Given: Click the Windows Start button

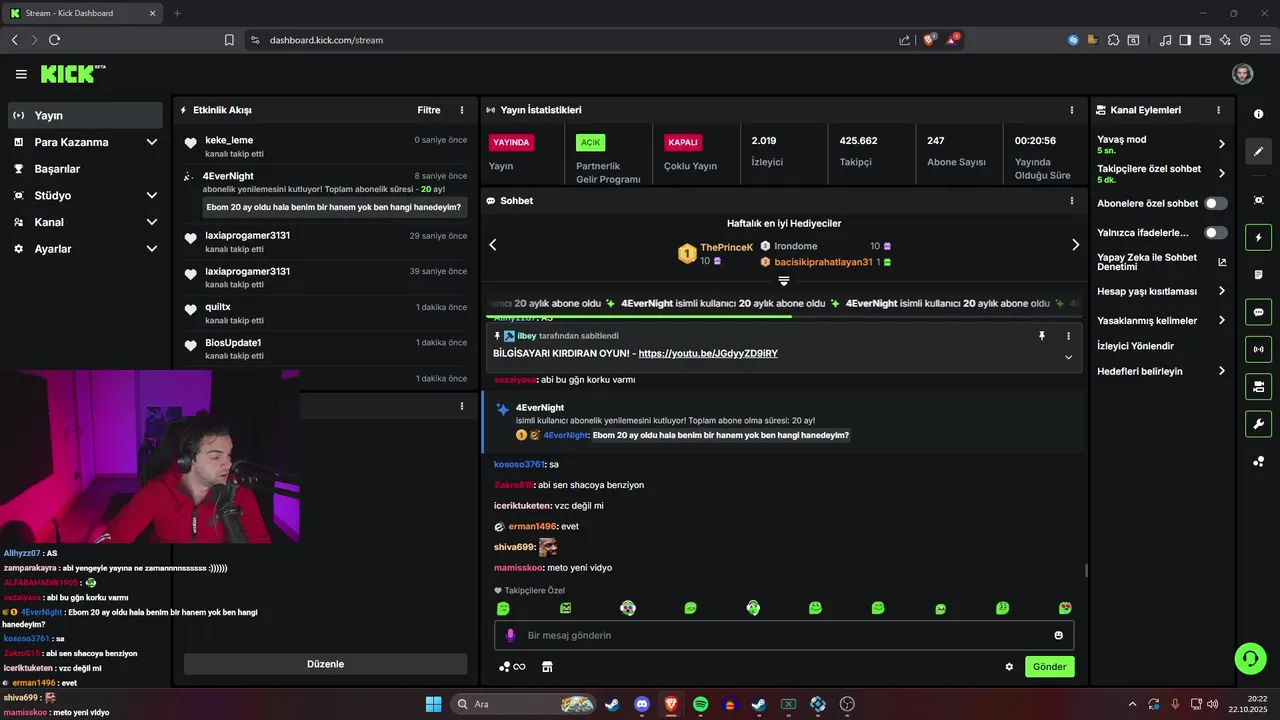Looking at the screenshot, I should 433,704.
